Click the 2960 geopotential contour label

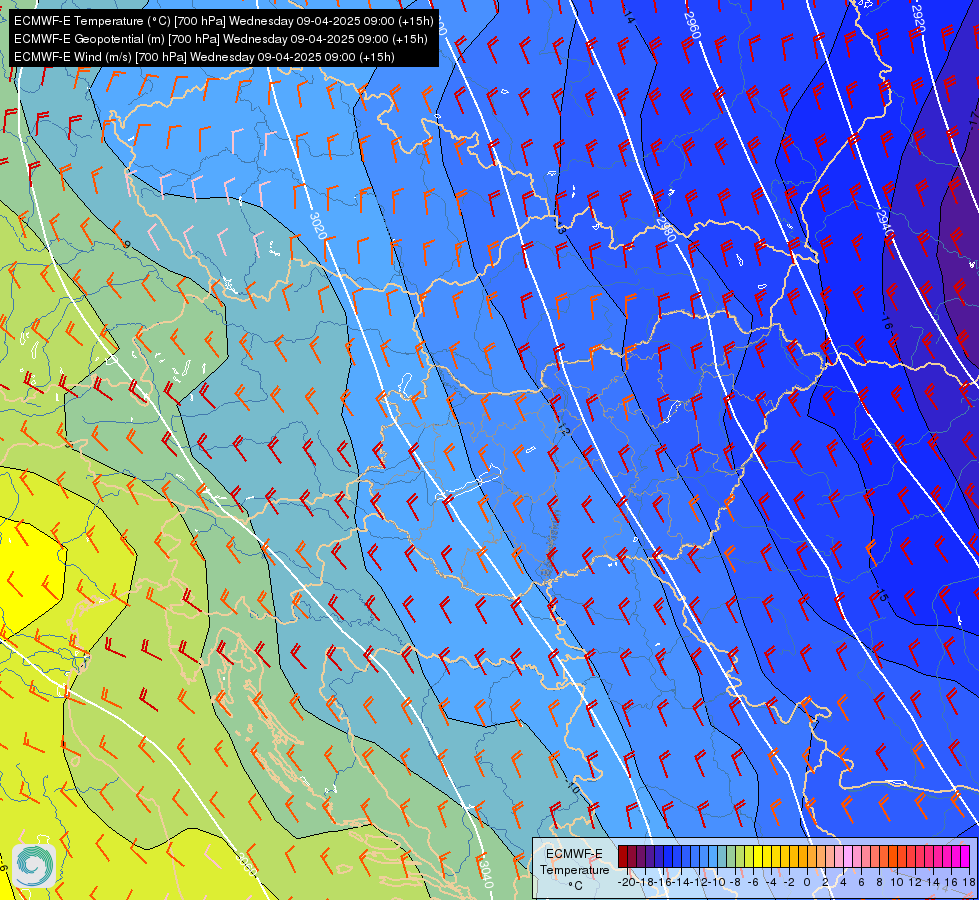(692, 24)
